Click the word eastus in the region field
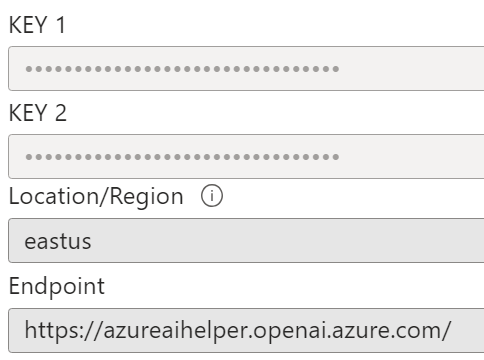 (58, 241)
